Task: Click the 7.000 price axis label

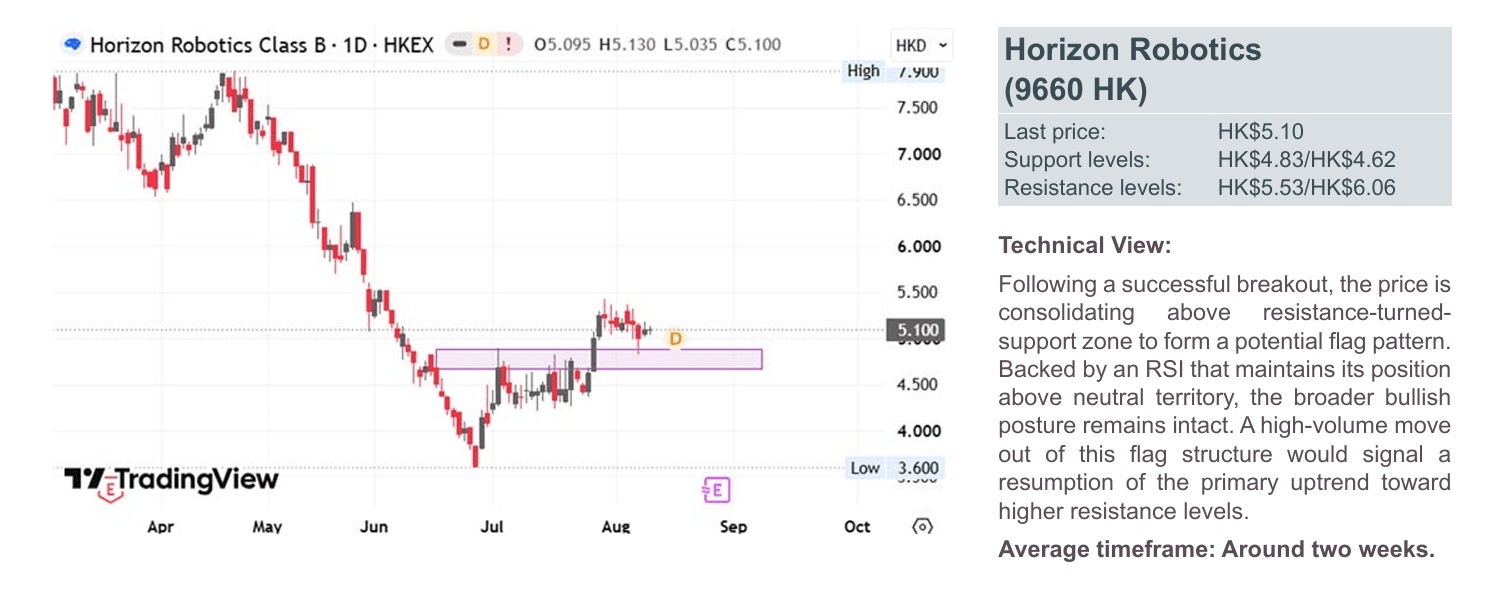Action: tap(917, 154)
